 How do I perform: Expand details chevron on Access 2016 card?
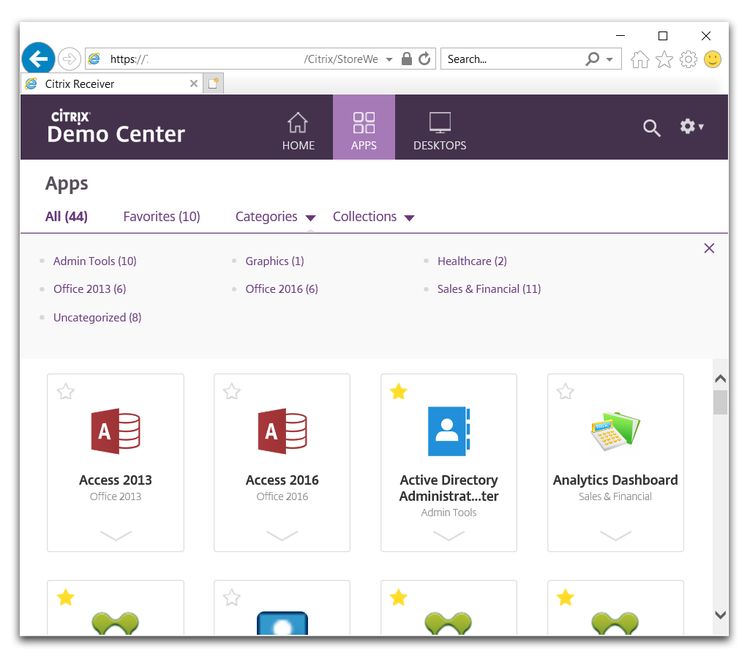point(282,535)
